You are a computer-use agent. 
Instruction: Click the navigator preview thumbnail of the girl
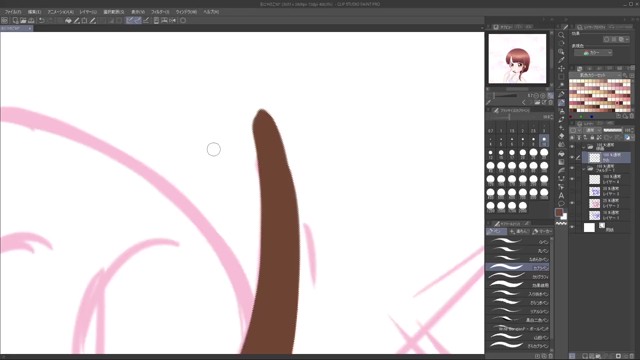[x=518, y=59]
